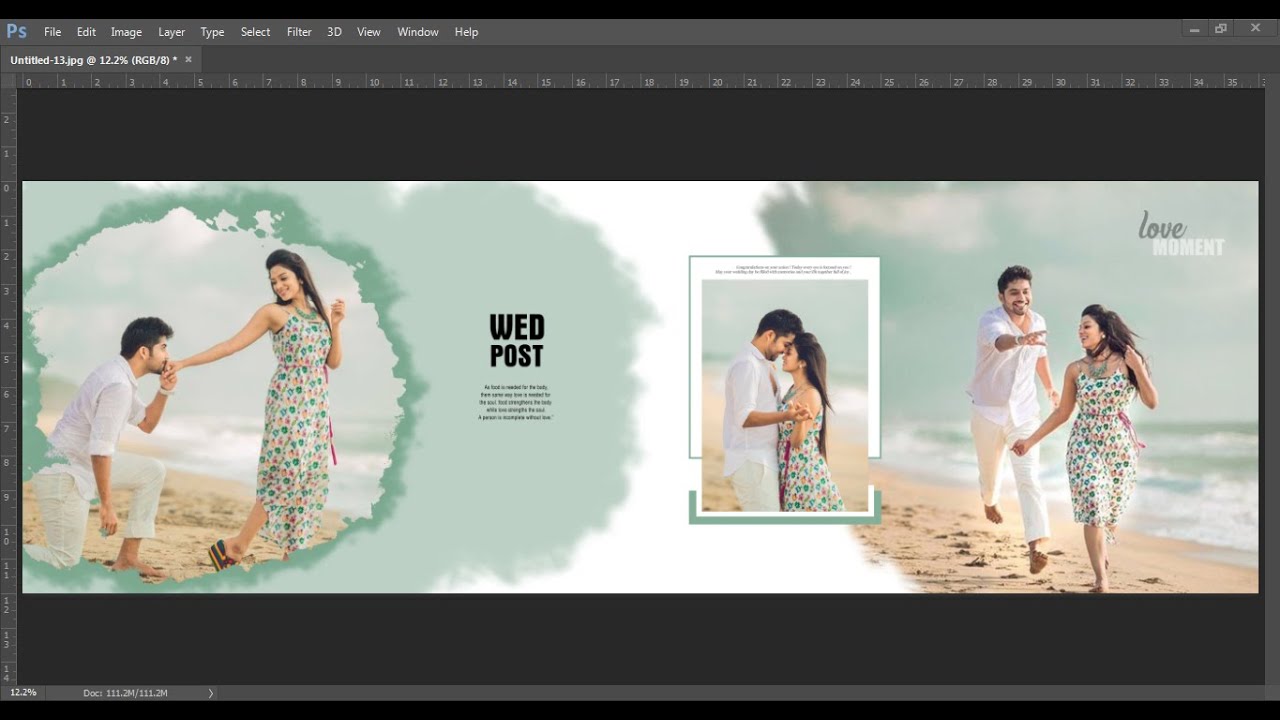Click the Doc: 111.2M/111.2M status info

(125, 693)
